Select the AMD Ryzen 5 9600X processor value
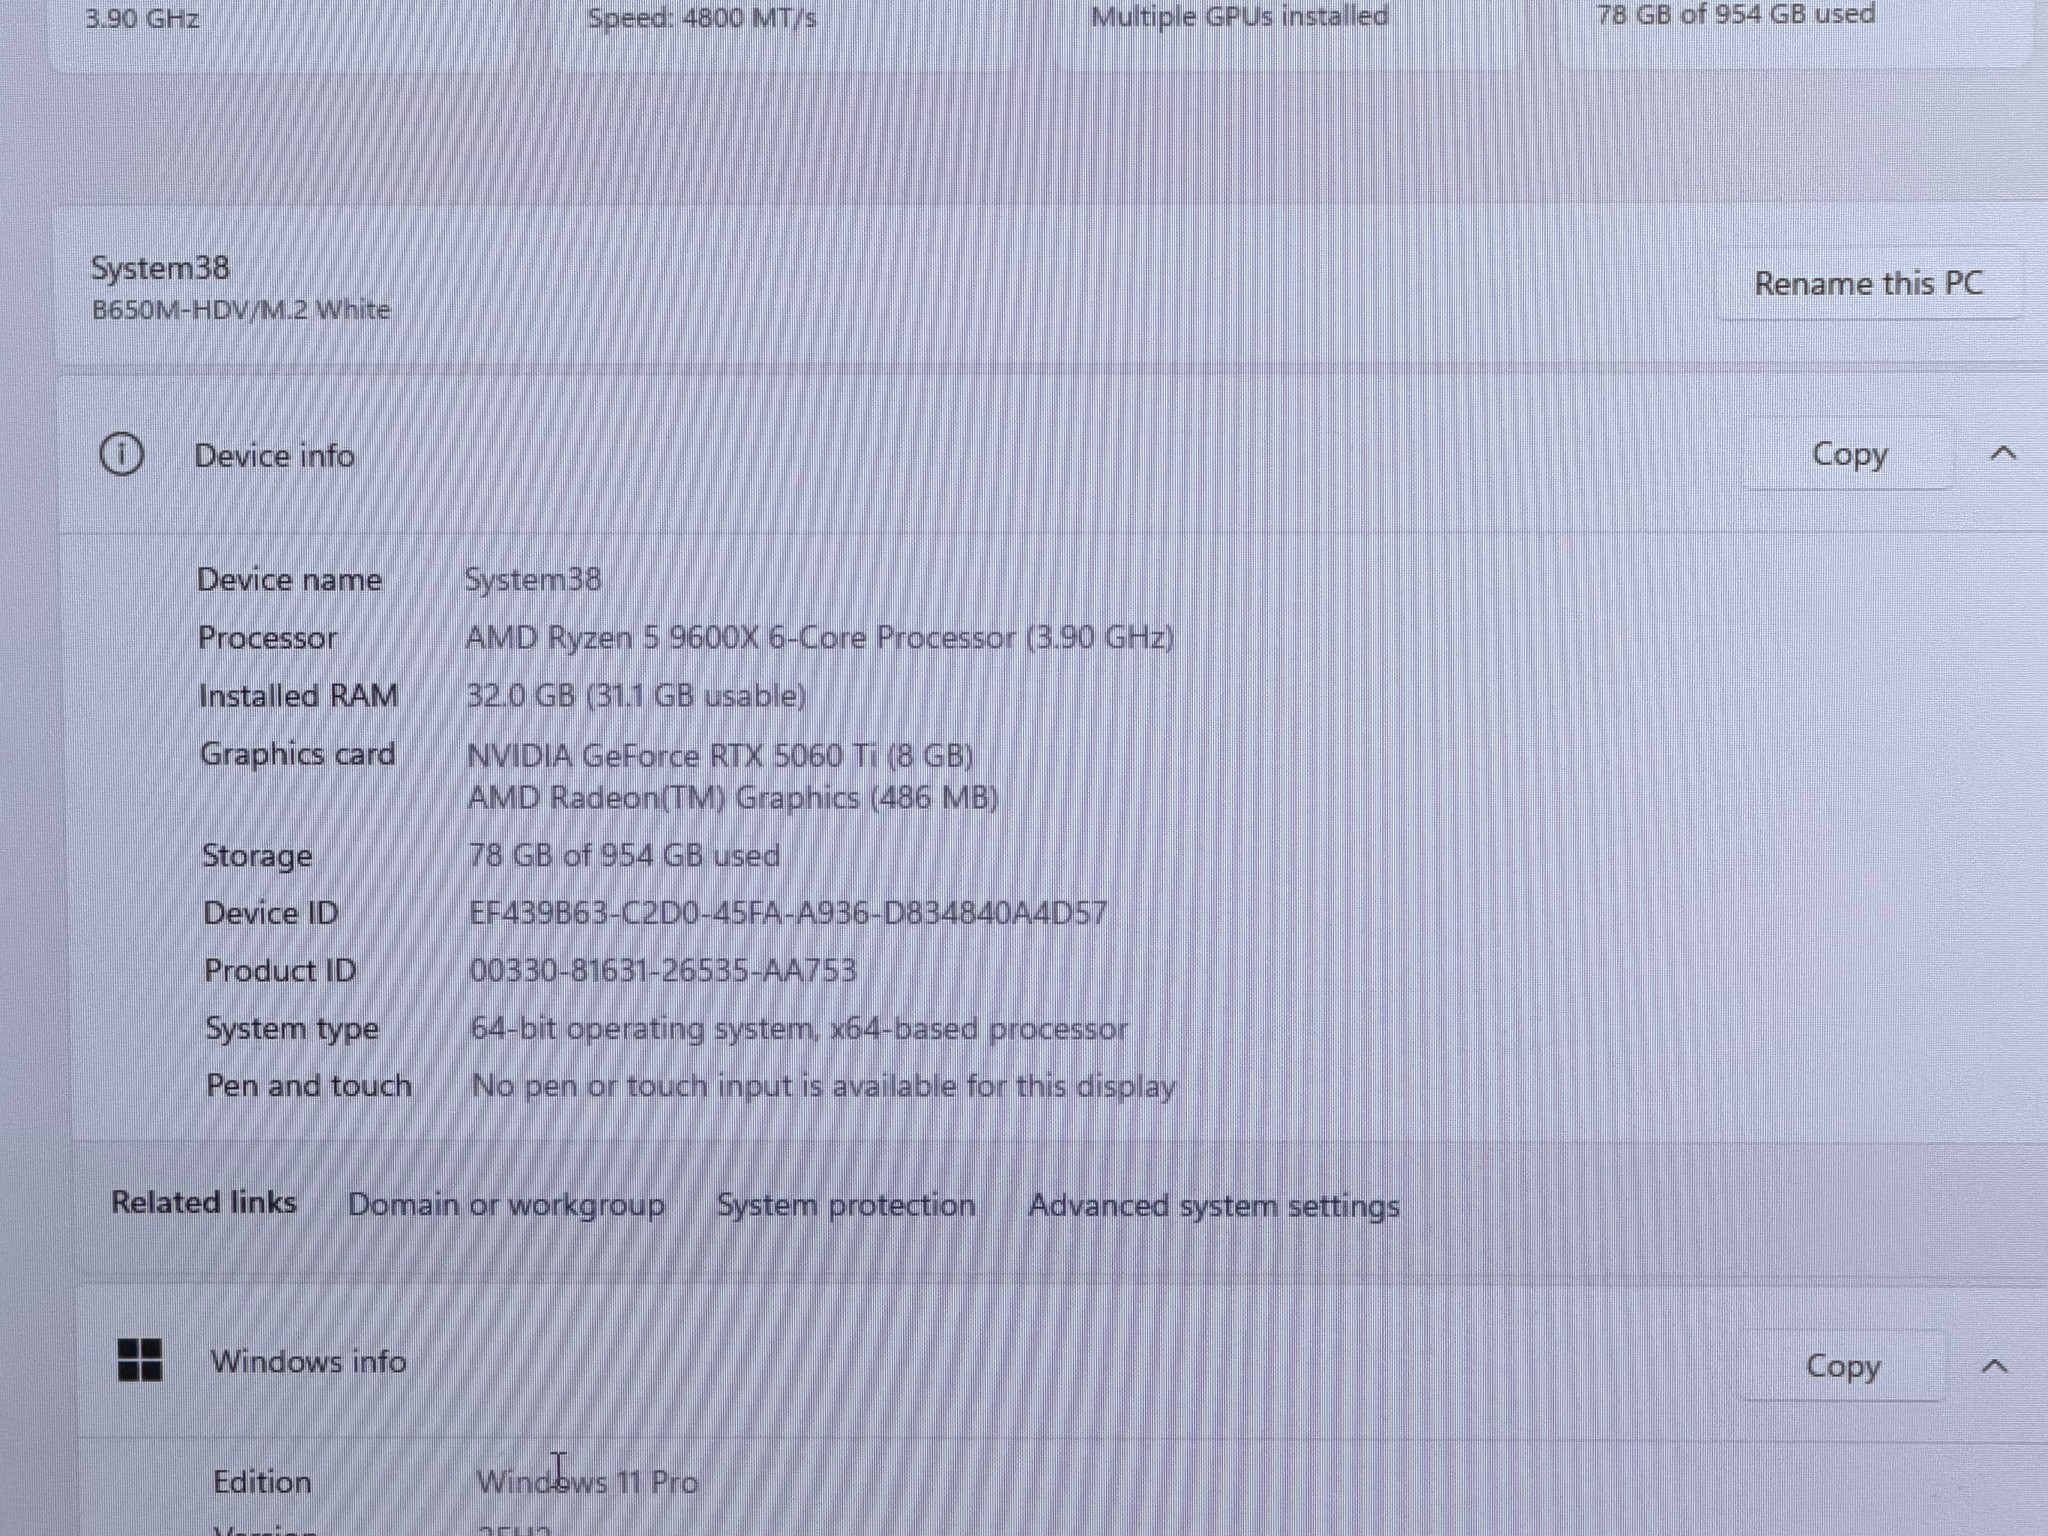The height and width of the screenshot is (1536, 2048). [820, 638]
